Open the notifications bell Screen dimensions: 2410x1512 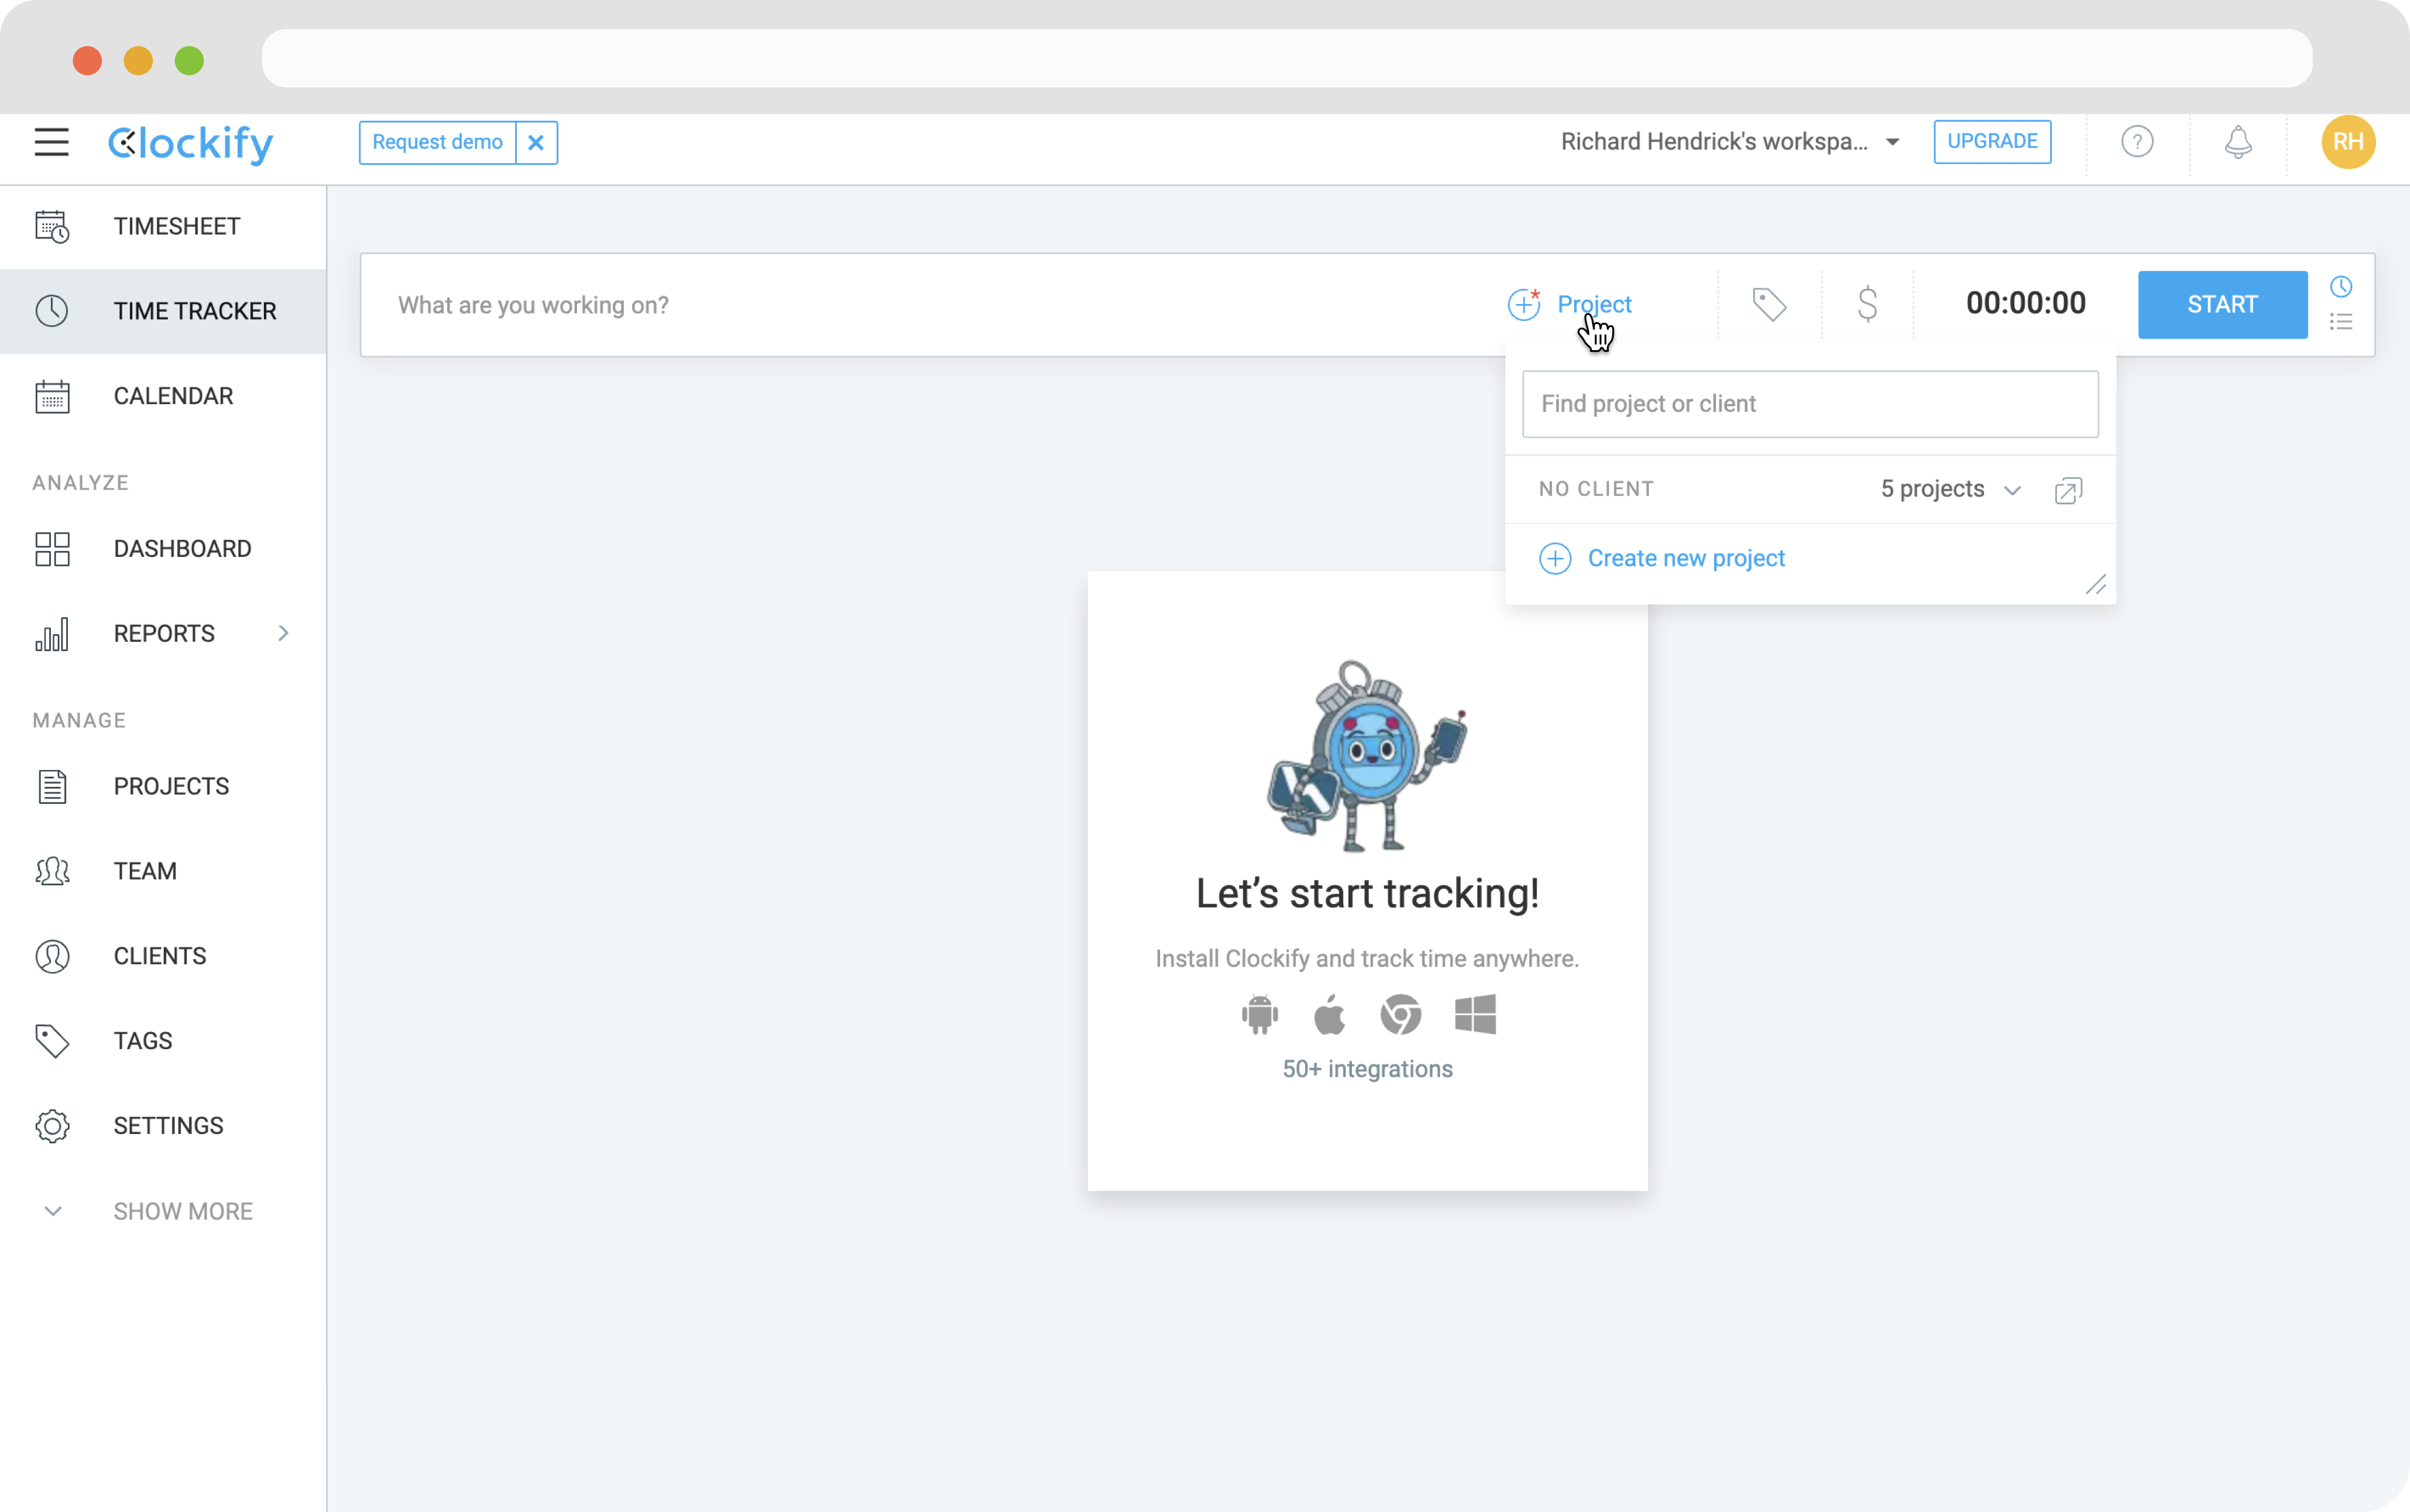[2238, 142]
